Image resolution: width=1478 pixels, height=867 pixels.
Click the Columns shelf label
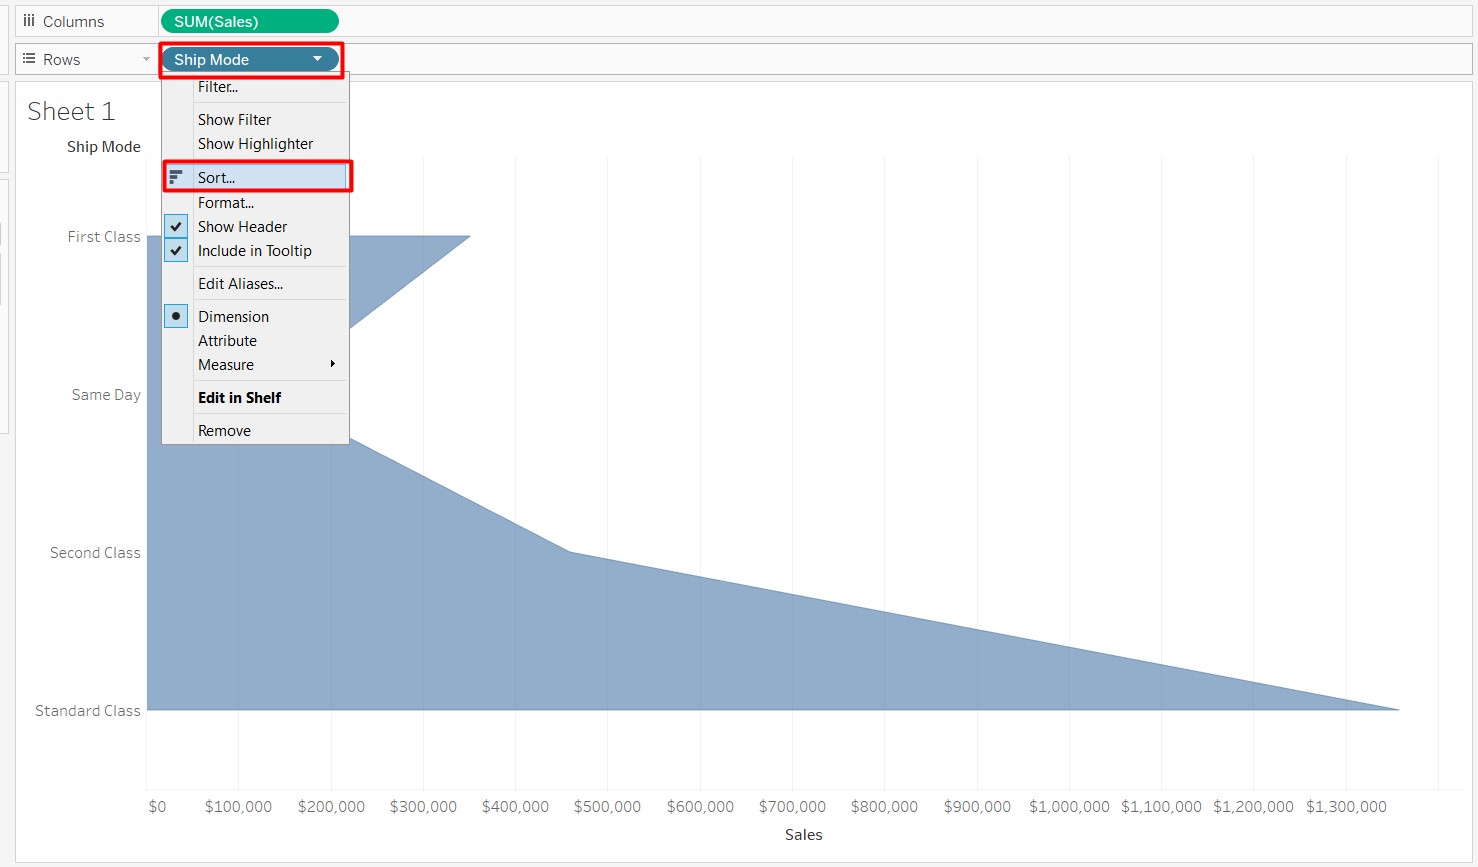point(73,21)
